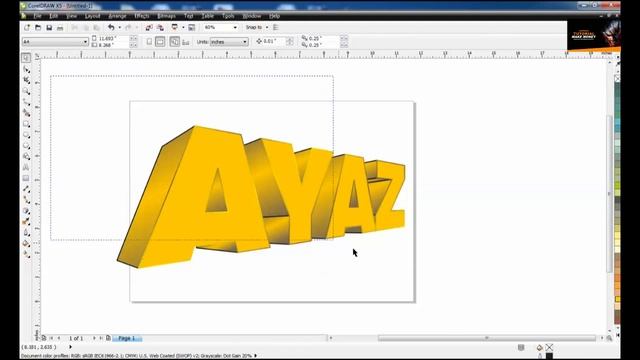The height and width of the screenshot is (360, 640).
Task: Select the Smart Fill tool
Action: [x=26, y=113]
